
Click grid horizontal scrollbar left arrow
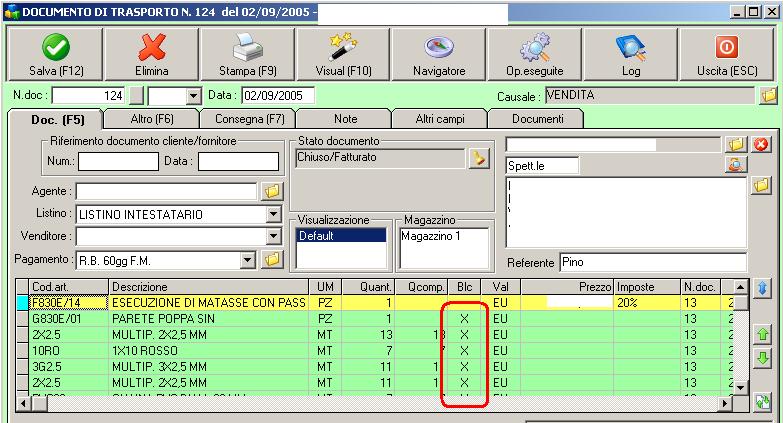[x=23, y=403]
